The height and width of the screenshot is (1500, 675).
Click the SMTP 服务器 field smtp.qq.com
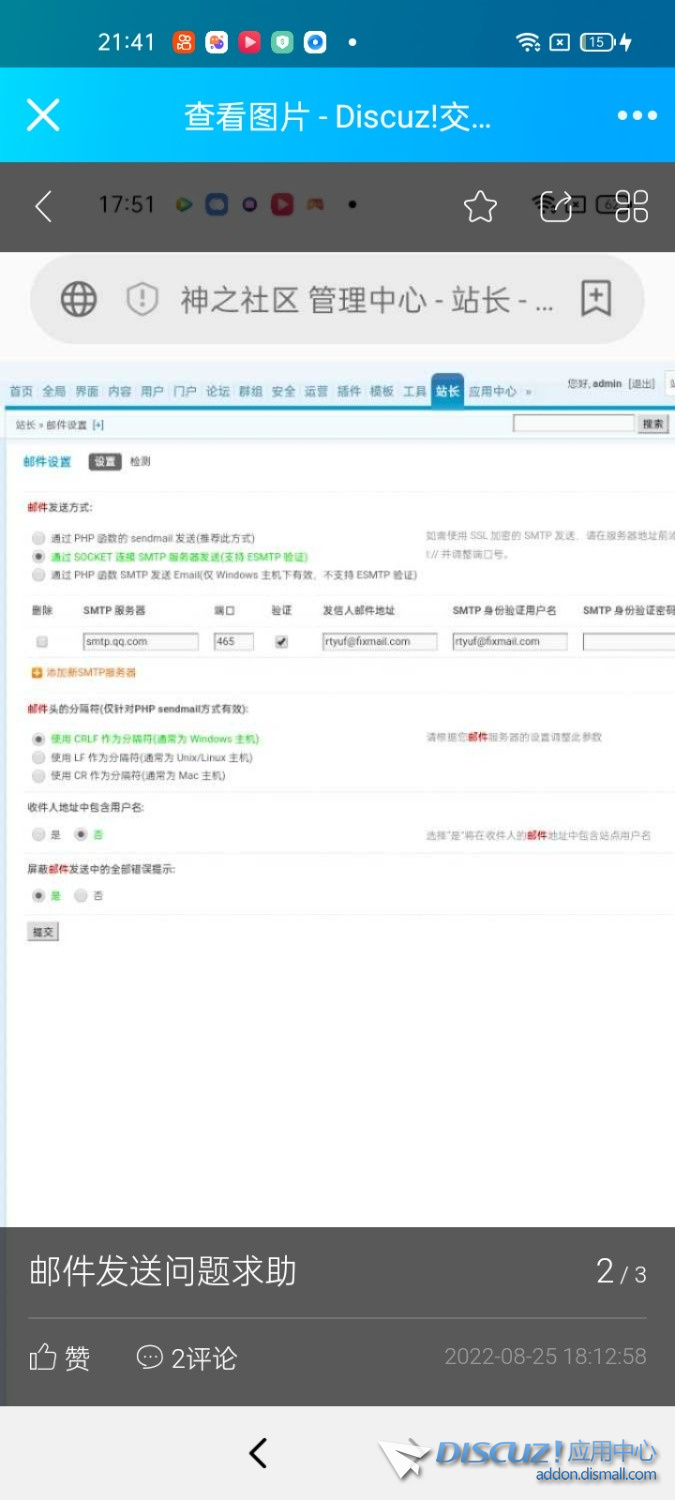[140, 642]
